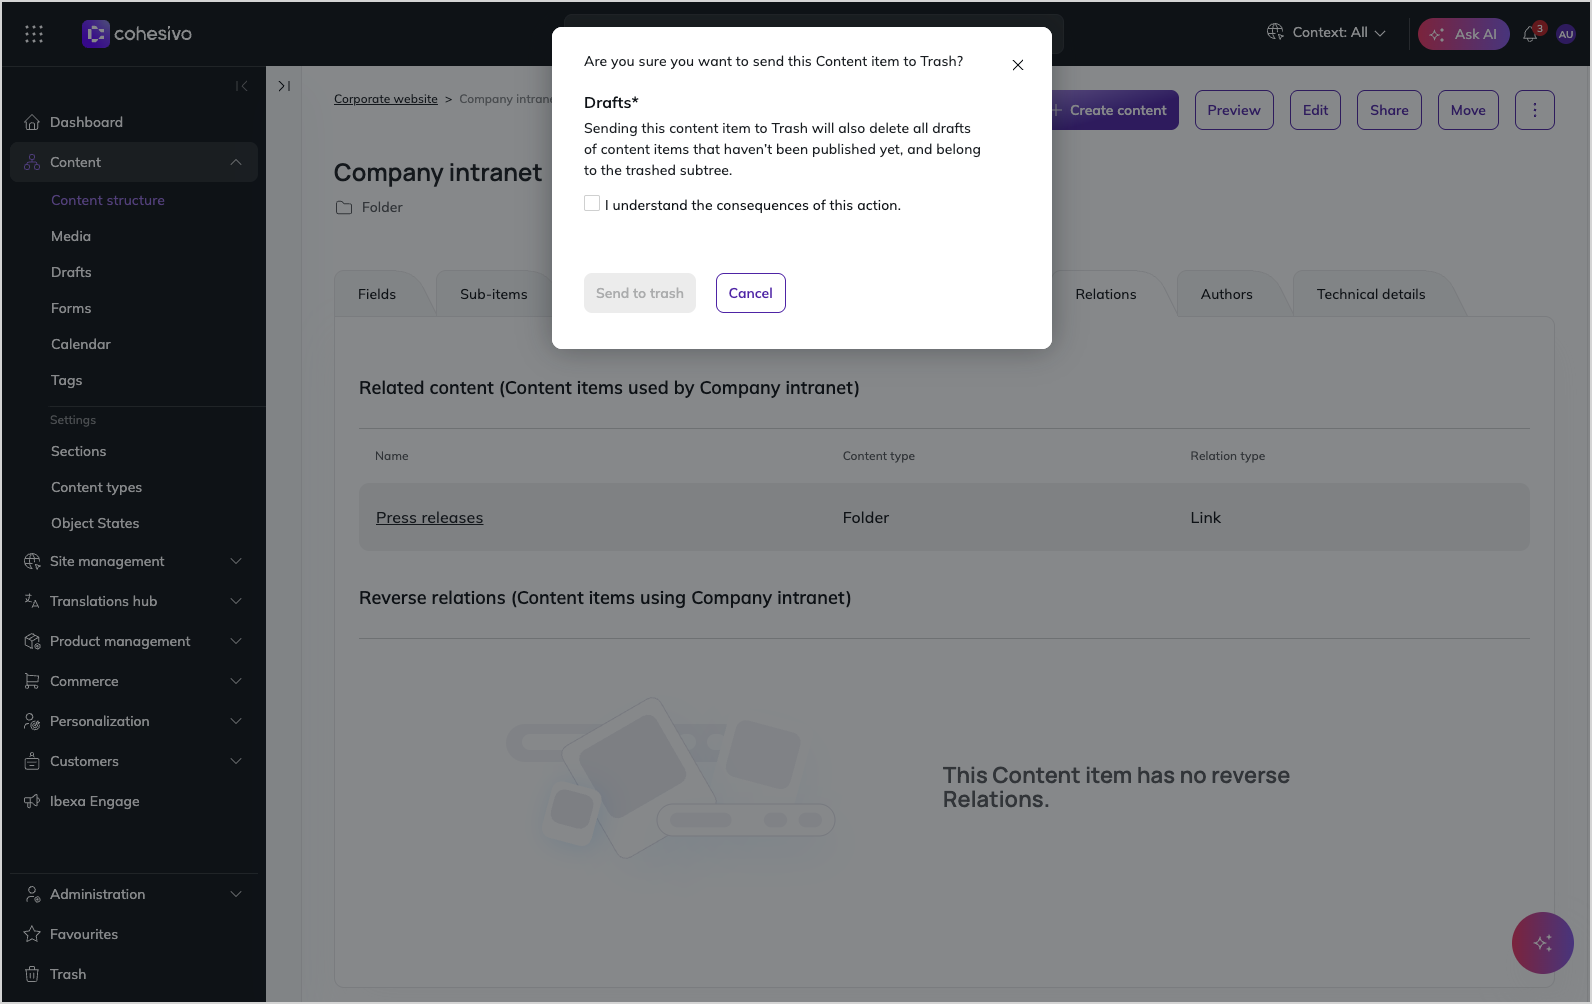This screenshot has width=1592, height=1004.
Task: Switch to the Technical details tab
Action: (x=1371, y=294)
